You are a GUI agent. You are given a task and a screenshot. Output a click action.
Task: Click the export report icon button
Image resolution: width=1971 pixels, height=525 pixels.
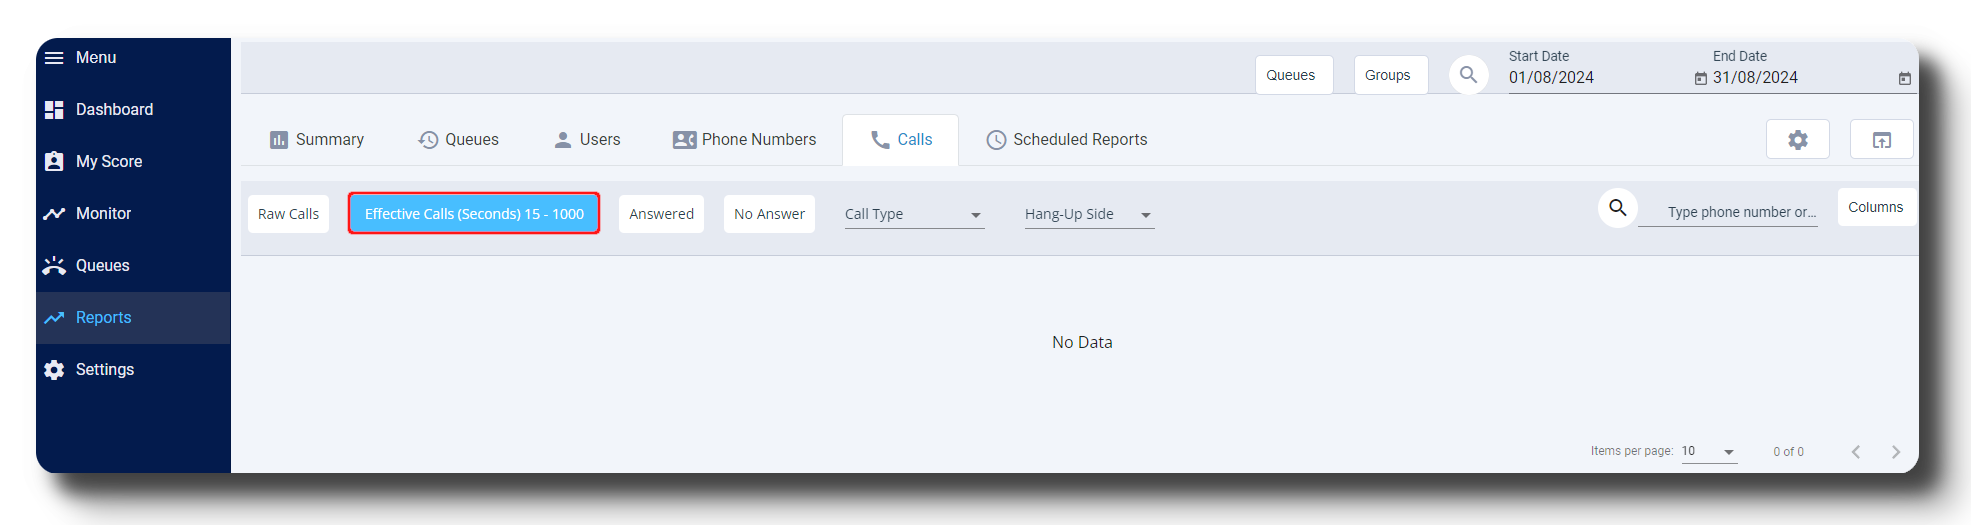click(1881, 140)
